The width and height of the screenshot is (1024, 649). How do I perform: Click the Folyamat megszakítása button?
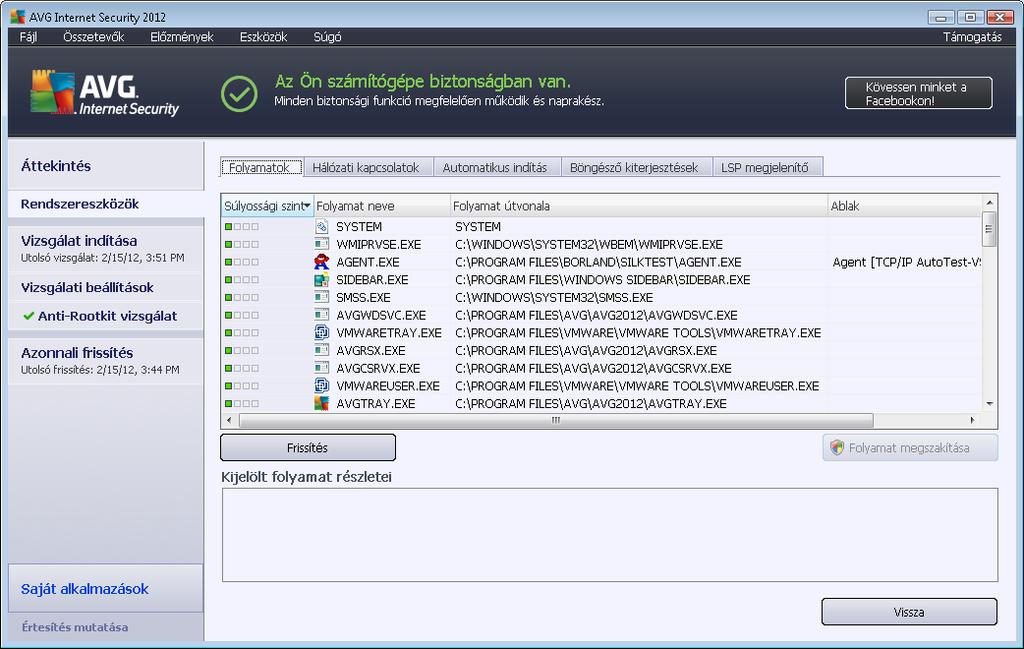[910, 448]
